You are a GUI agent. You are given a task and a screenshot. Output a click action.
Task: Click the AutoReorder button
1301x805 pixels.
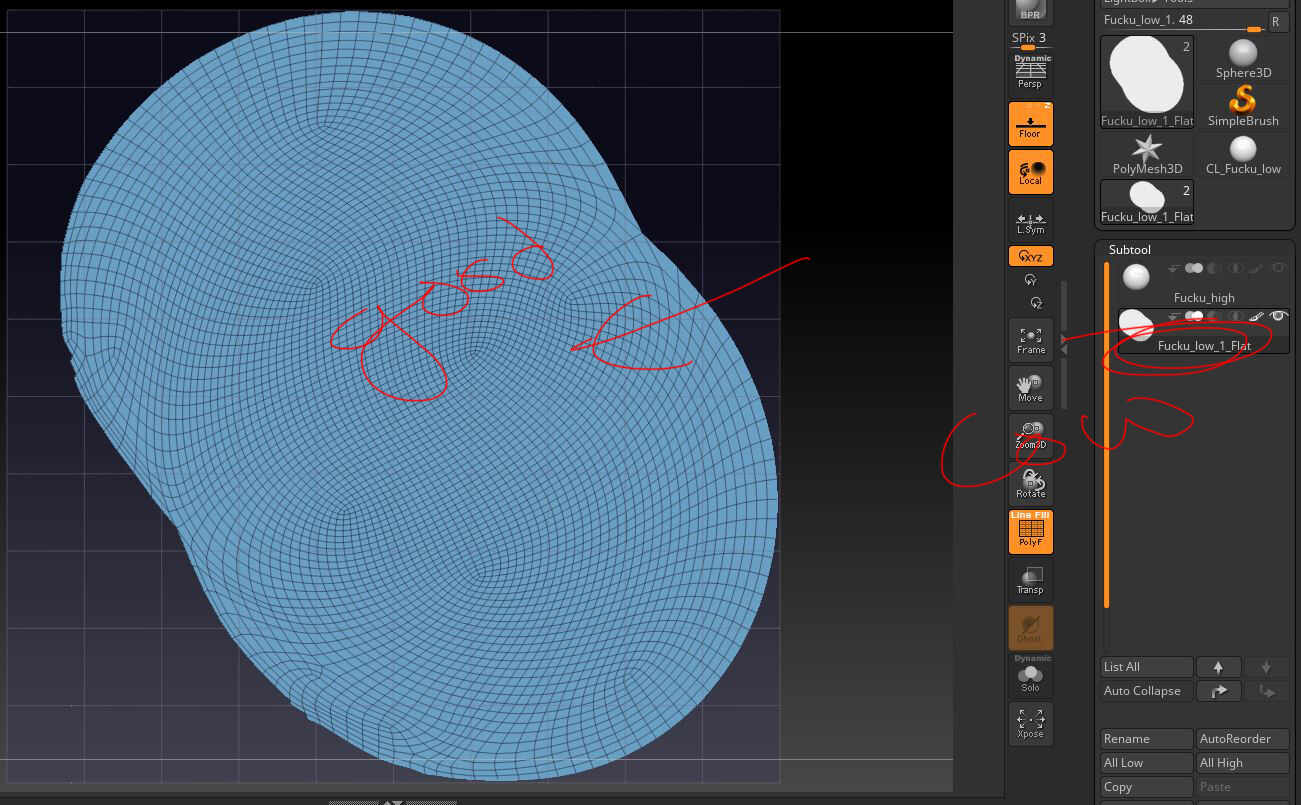click(1243, 739)
